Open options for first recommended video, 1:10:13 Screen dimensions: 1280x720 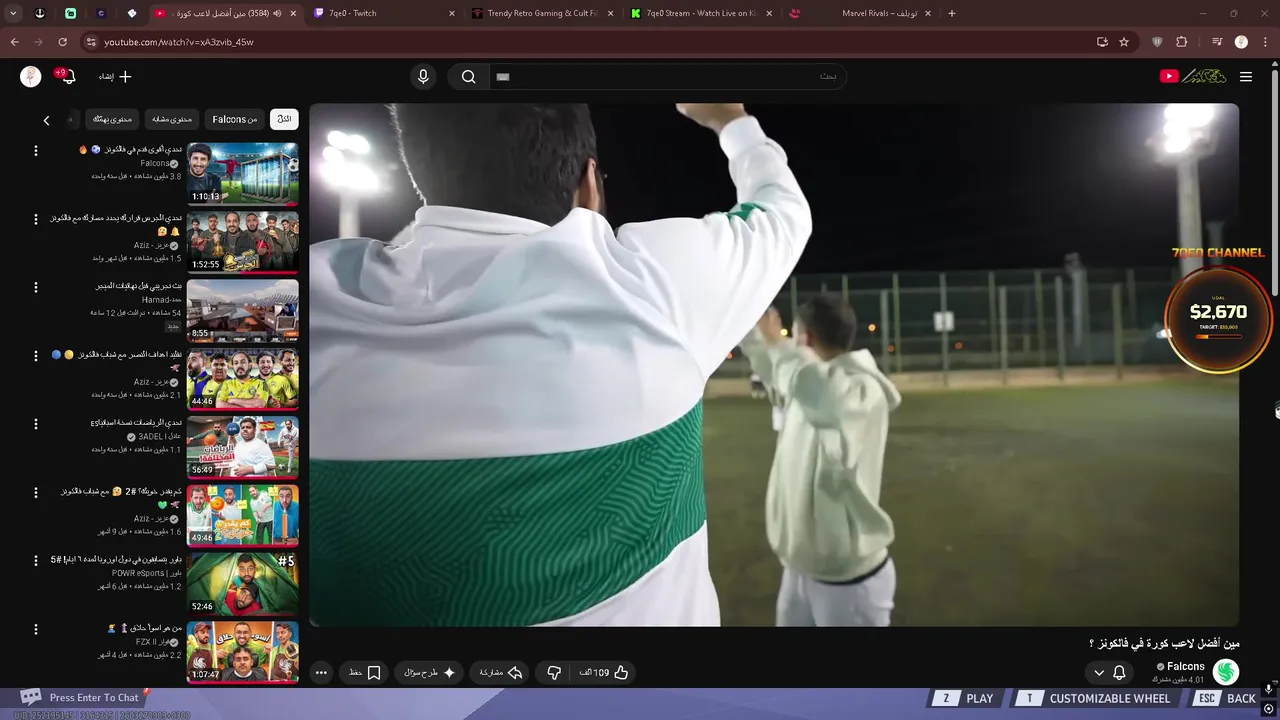pyautogui.click(x=36, y=150)
